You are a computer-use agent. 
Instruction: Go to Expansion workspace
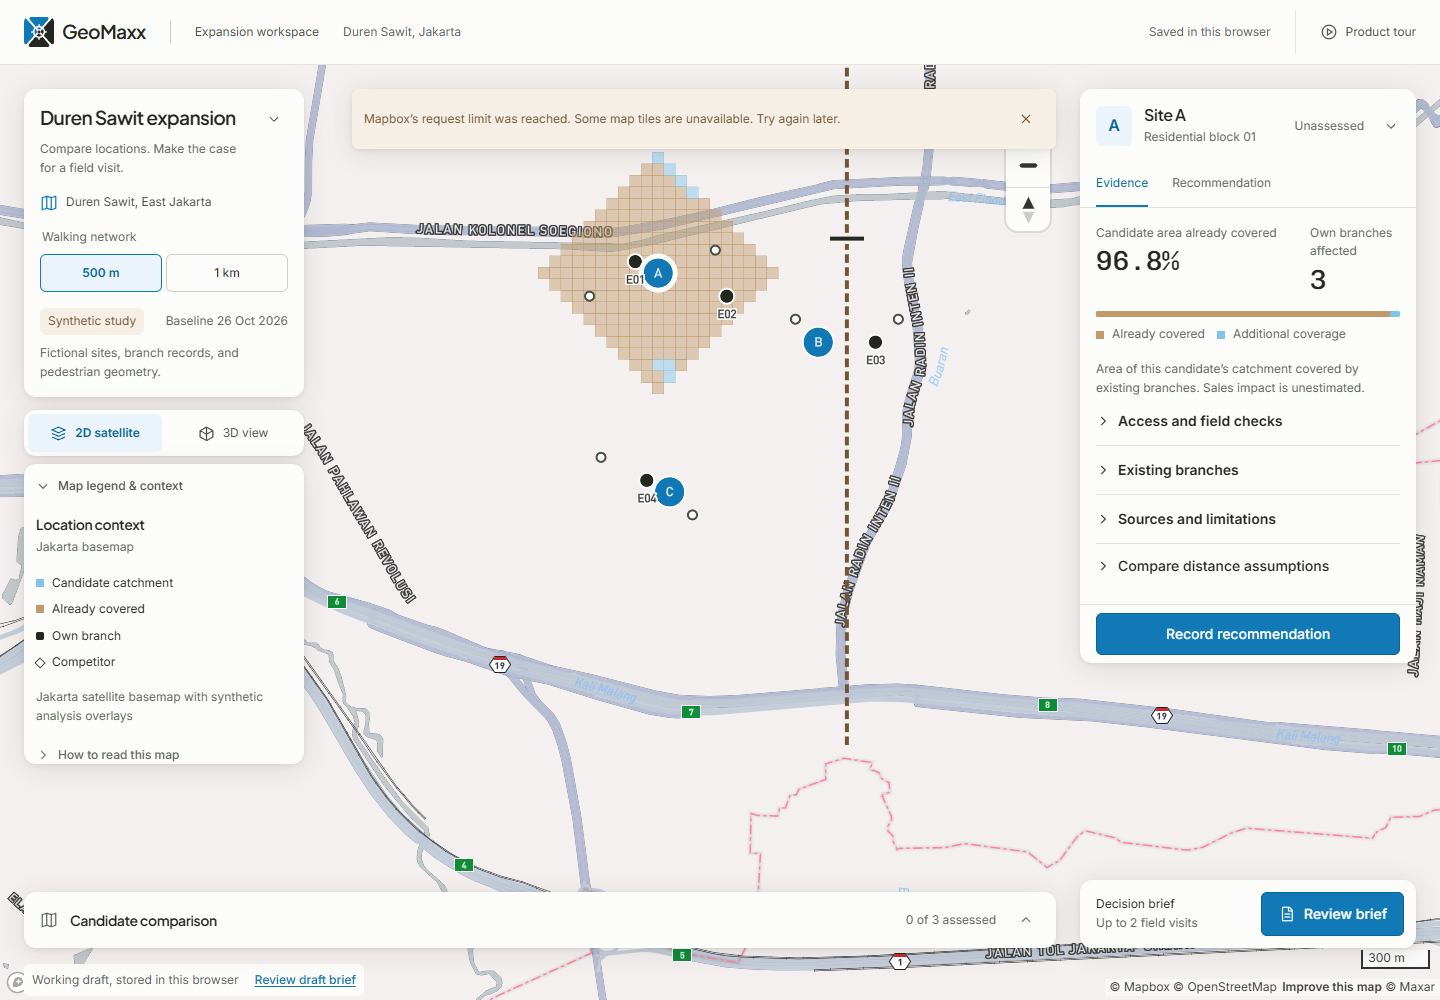(x=257, y=32)
